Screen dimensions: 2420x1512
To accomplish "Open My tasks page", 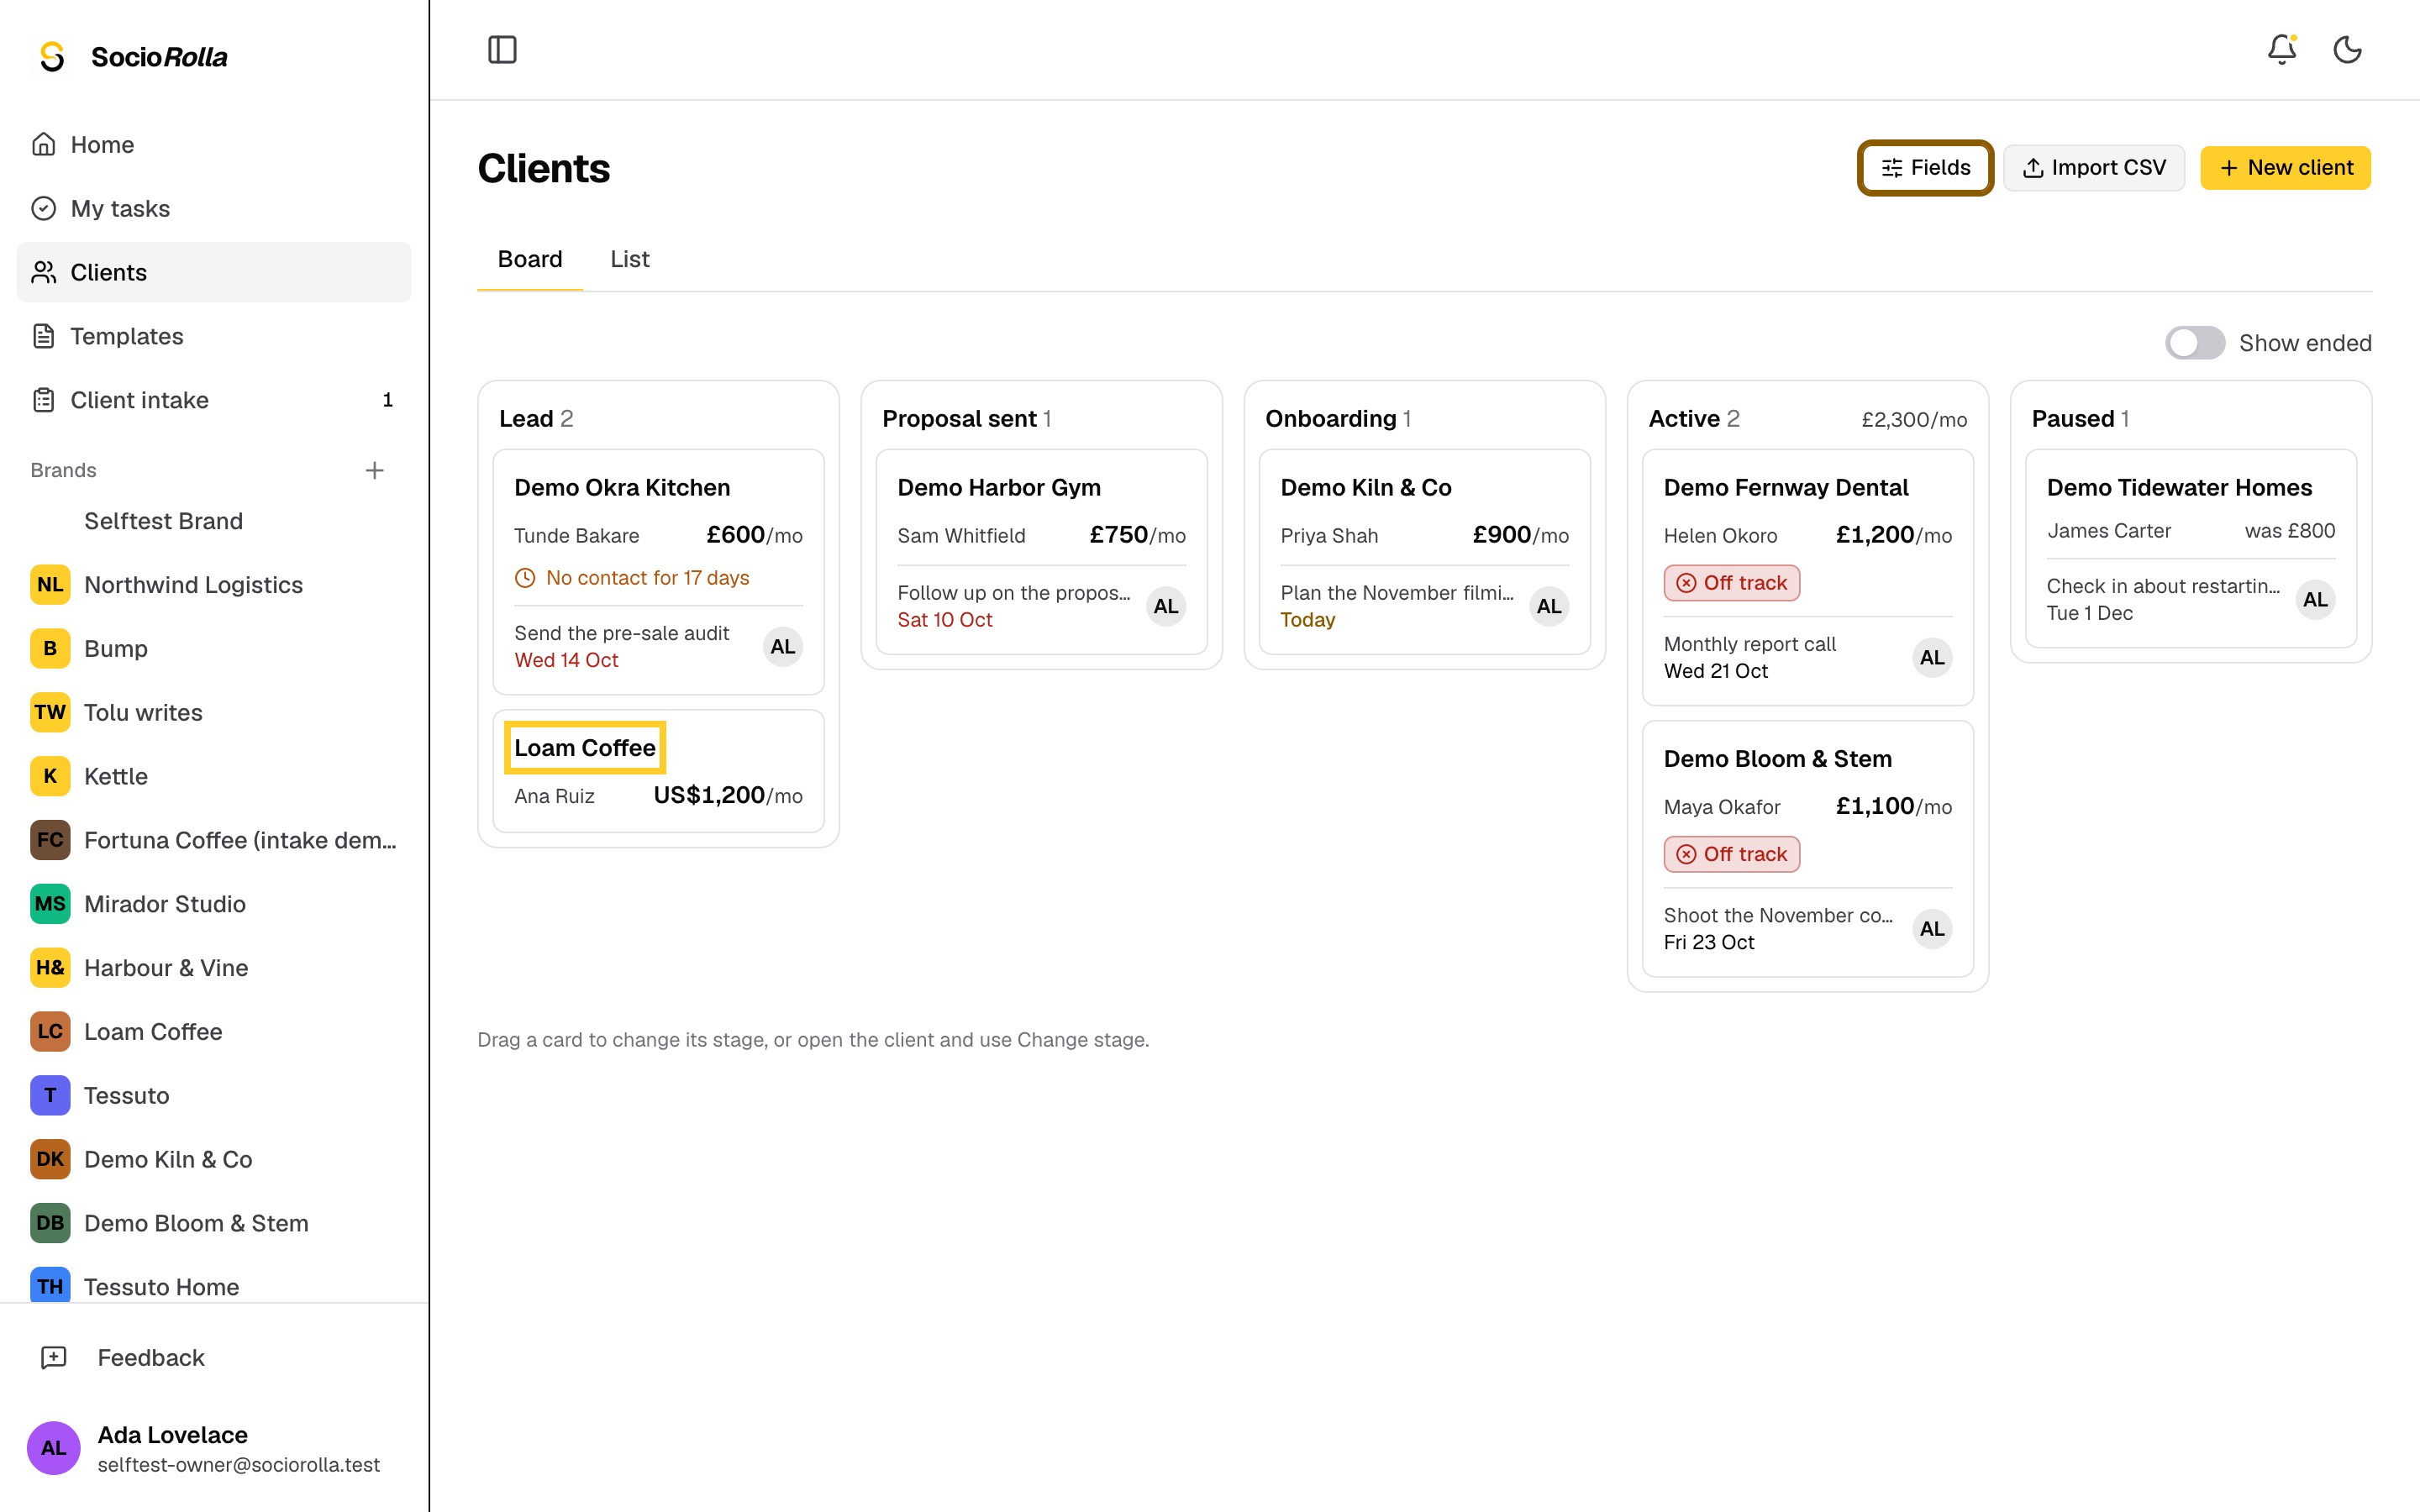I will tap(214, 208).
